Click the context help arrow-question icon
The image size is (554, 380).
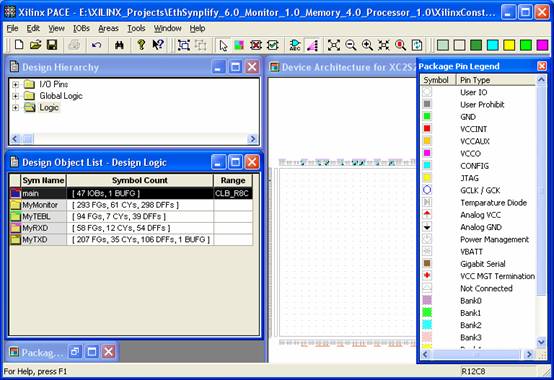tap(158, 45)
